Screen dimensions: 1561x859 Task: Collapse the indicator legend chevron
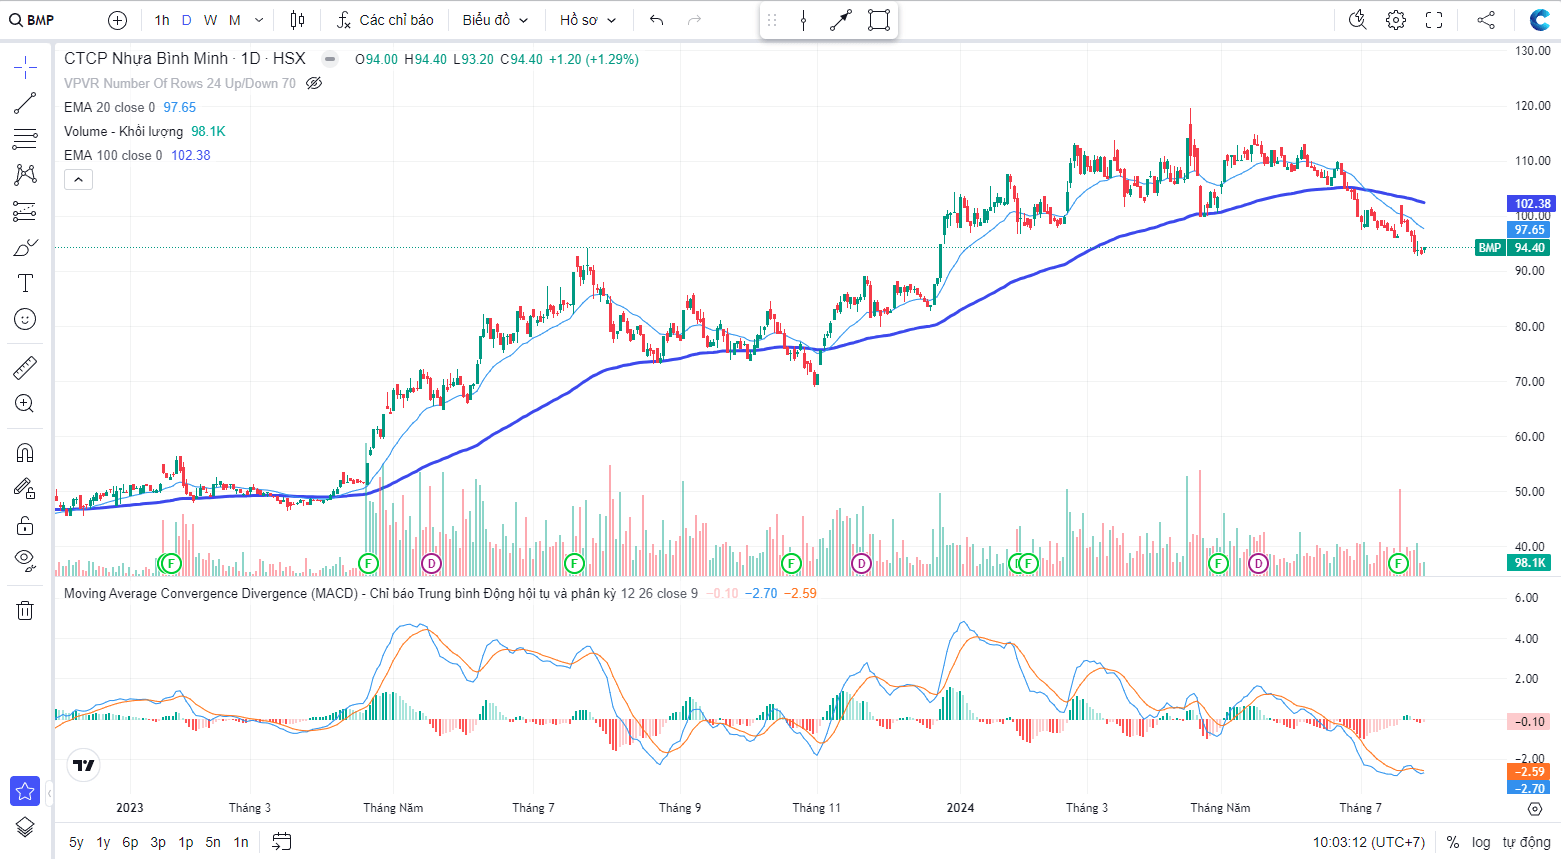[79, 180]
